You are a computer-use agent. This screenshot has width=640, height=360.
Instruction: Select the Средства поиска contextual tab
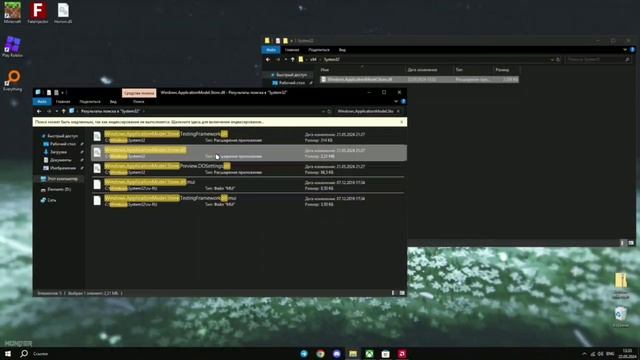click(x=139, y=93)
